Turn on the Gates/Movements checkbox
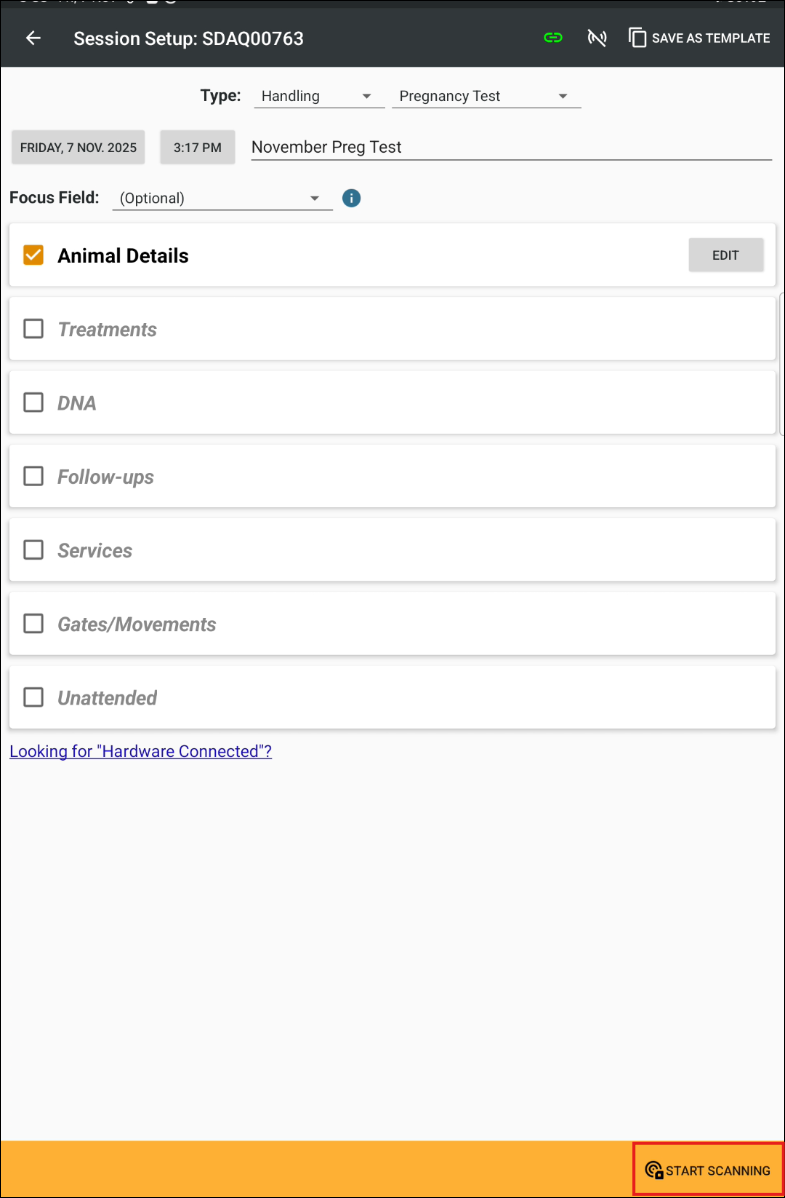 coord(34,623)
